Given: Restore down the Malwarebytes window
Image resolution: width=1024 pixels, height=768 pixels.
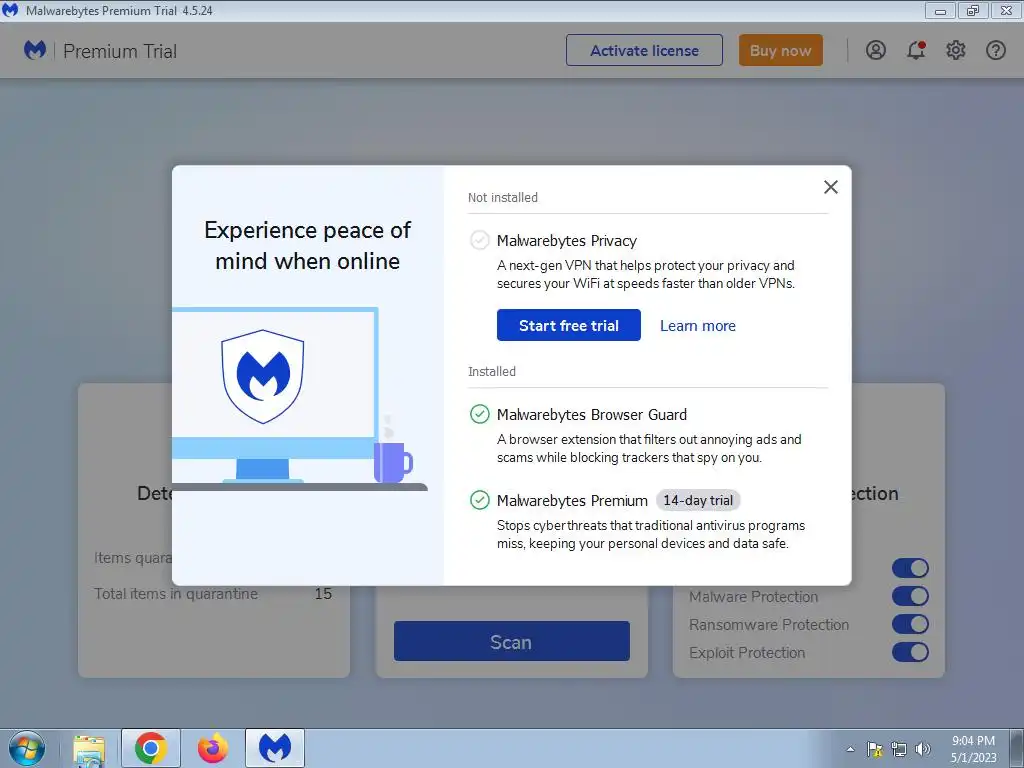Looking at the screenshot, I should 973,10.
